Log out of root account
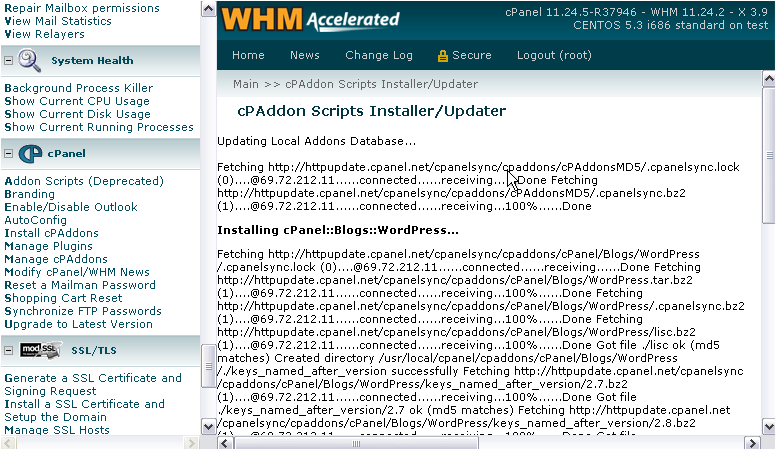Screen dimensions: 776x450 (554, 55)
